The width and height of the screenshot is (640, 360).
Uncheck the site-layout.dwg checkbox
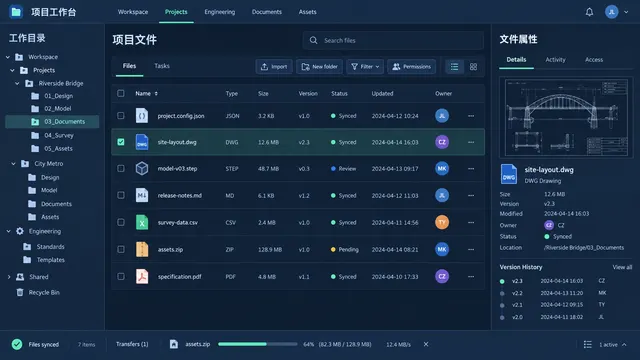121,142
